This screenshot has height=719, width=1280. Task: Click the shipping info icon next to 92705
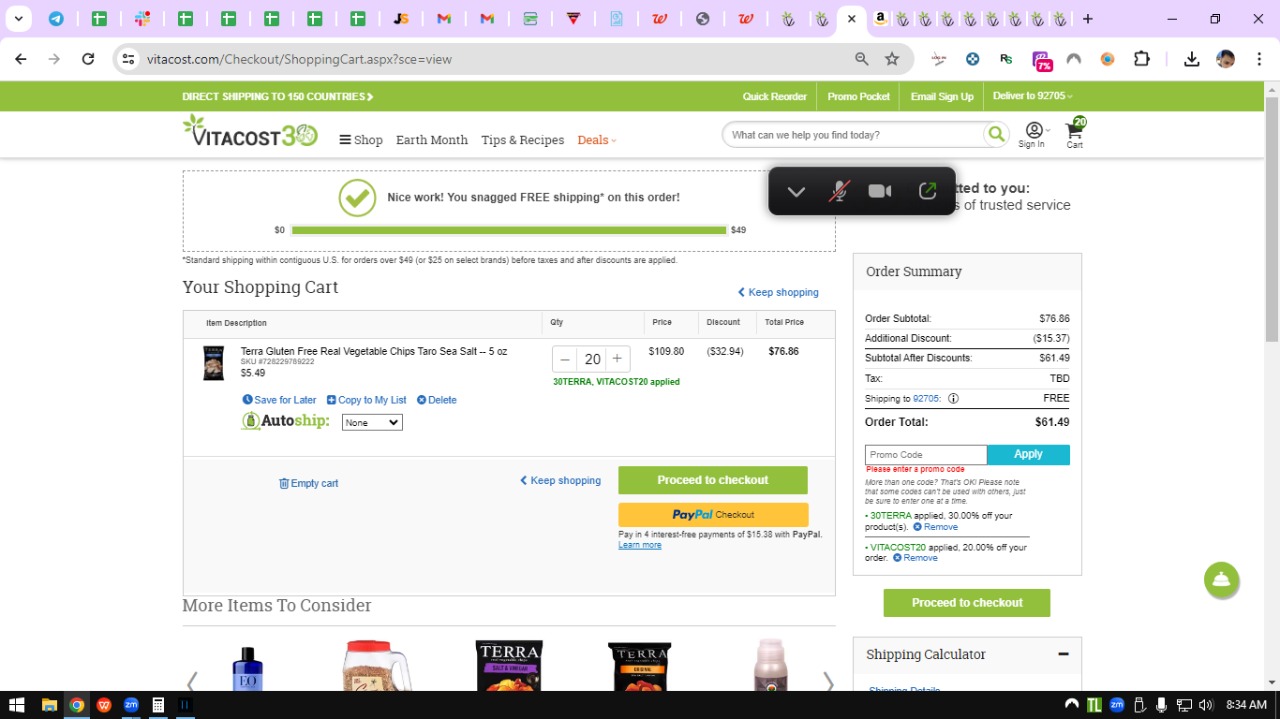click(x=953, y=398)
